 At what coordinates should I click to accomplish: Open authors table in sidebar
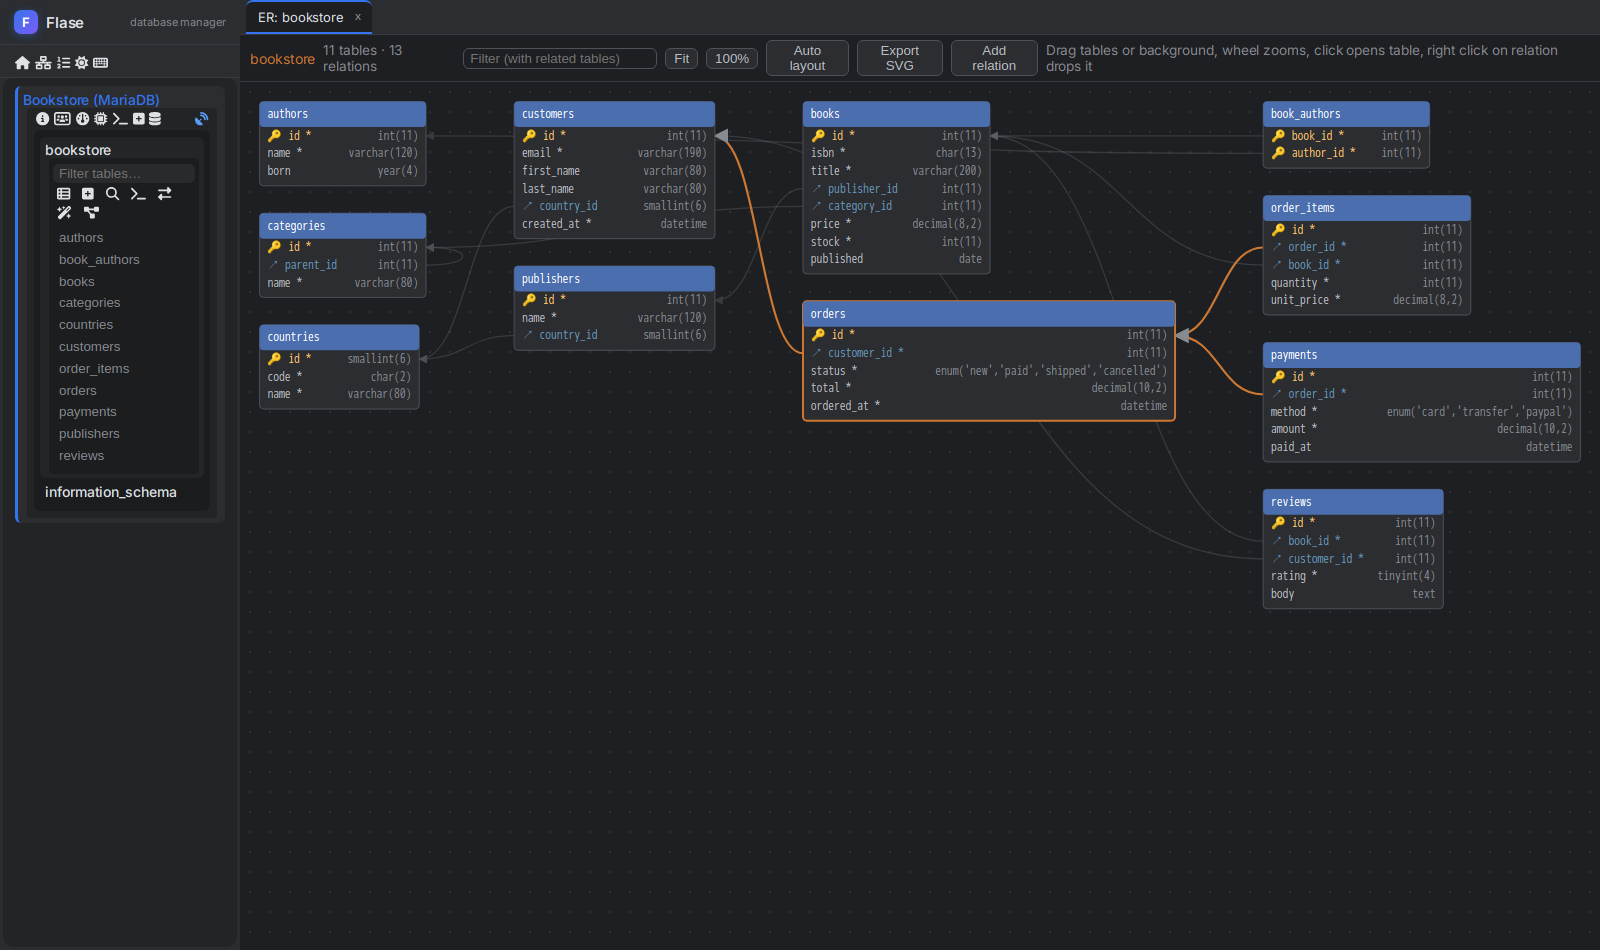pyautogui.click(x=81, y=238)
